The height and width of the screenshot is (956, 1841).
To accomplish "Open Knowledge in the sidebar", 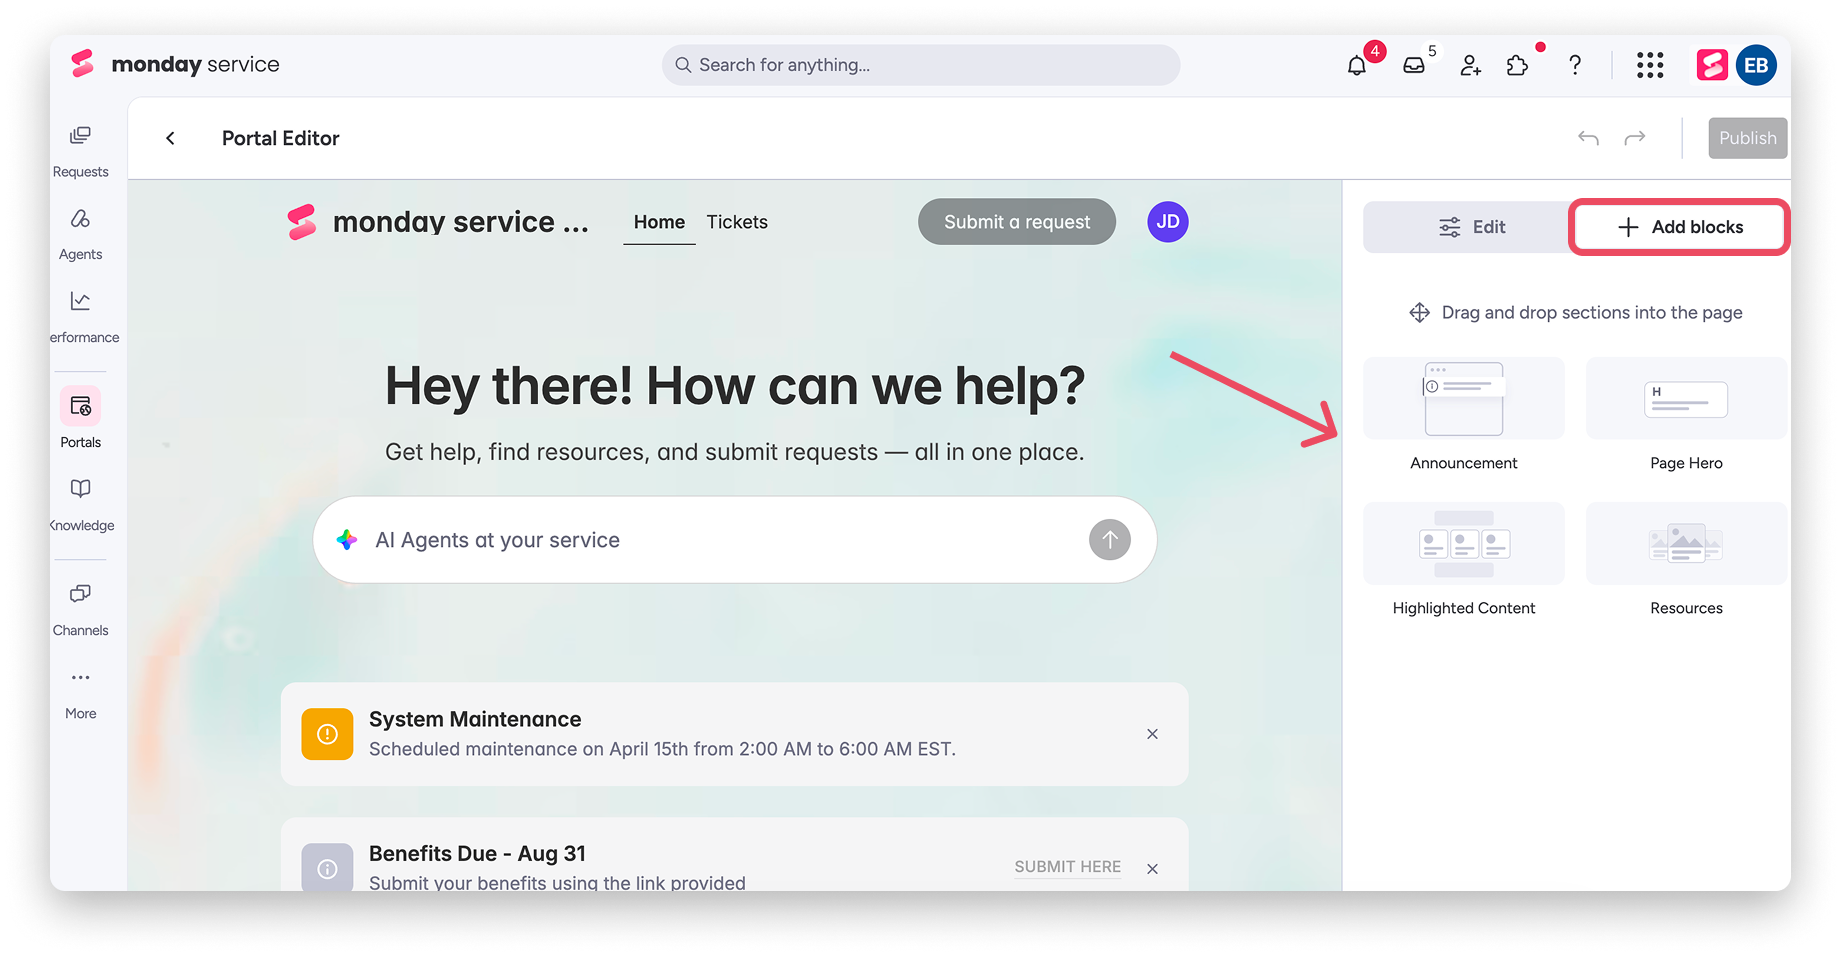I will (81, 505).
